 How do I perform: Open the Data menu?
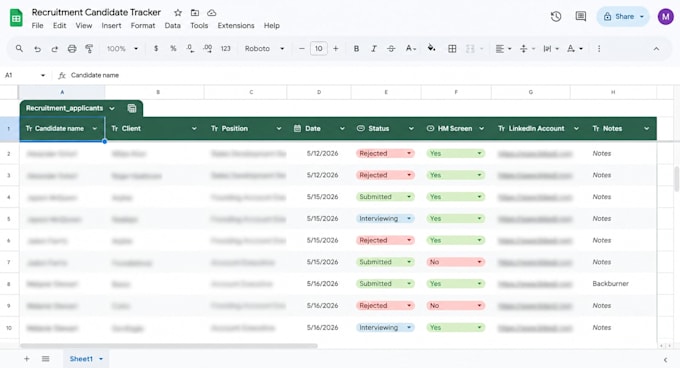(x=172, y=26)
